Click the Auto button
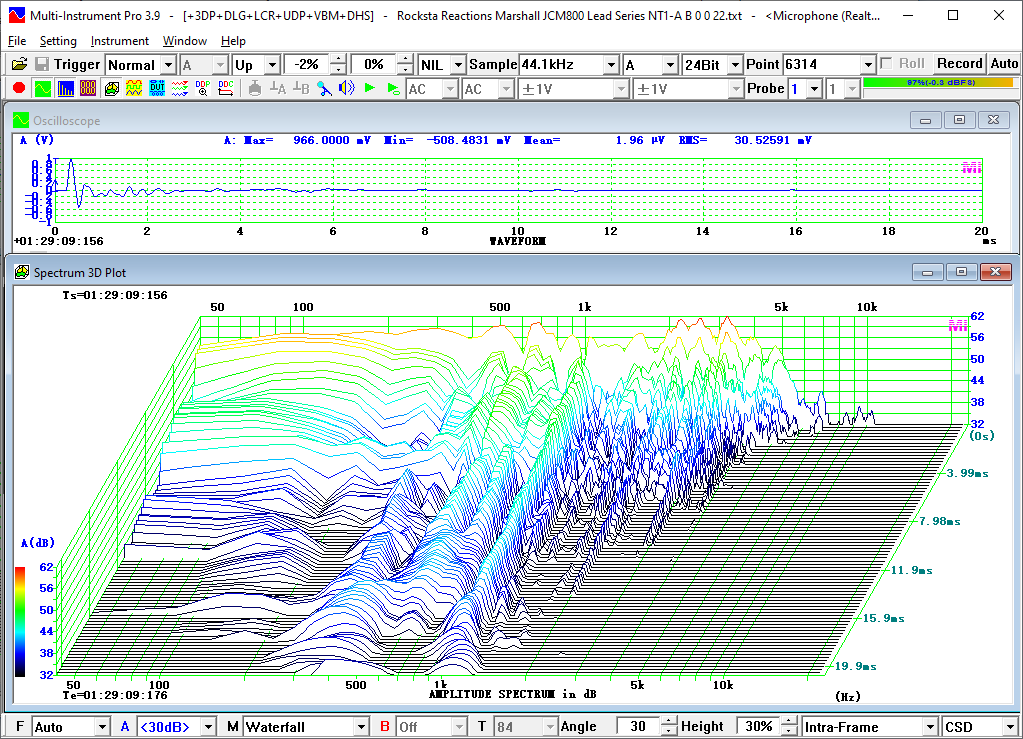The image size is (1023, 739). point(1004,63)
